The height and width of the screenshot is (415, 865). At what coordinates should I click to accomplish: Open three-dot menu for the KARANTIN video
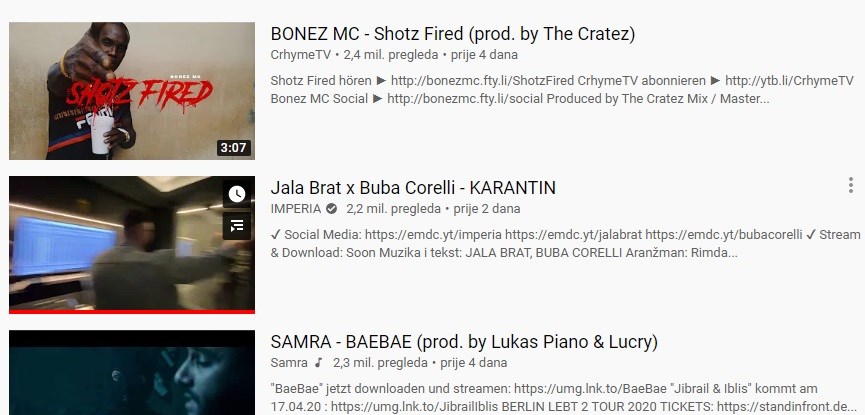click(x=851, y=185)
